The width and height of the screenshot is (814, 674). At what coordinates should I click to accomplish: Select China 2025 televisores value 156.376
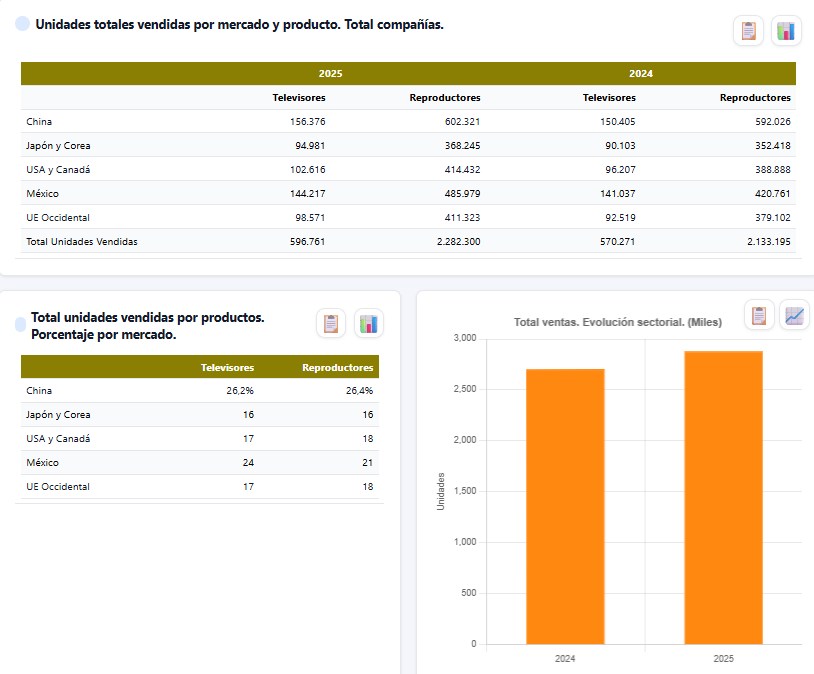coord(307,122)
